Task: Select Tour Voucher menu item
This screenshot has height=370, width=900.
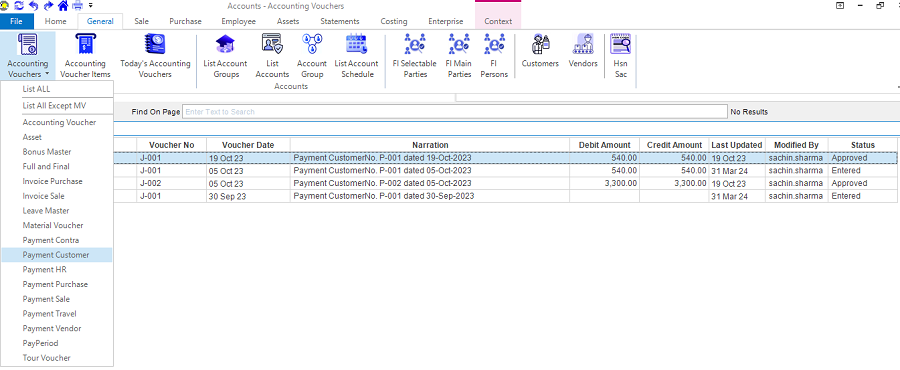Action: 57,358
